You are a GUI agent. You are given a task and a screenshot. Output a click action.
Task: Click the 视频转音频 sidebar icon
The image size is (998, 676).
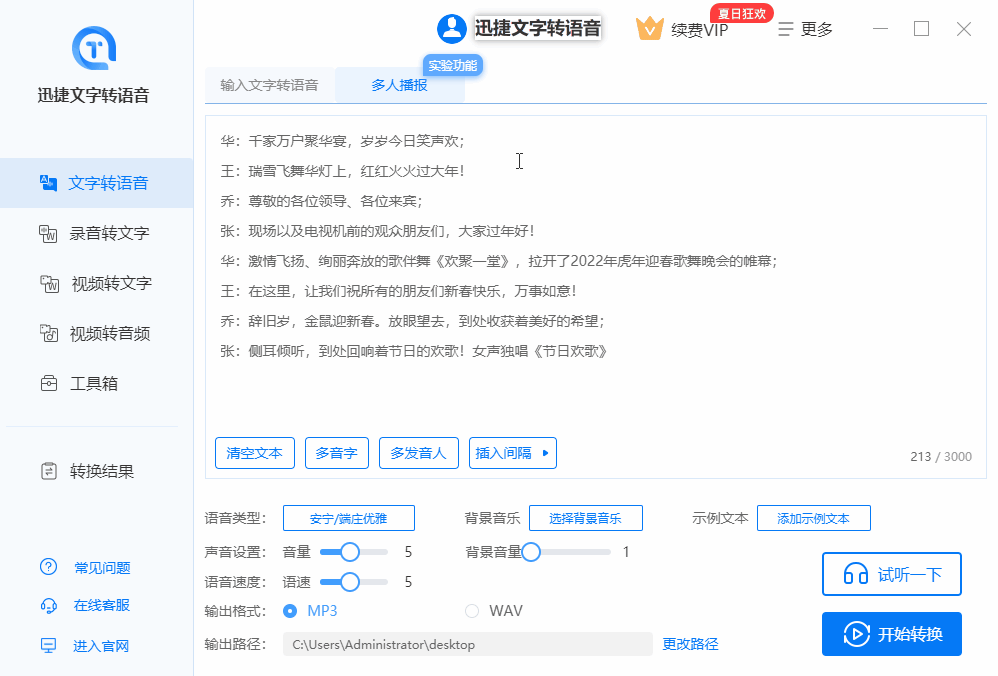coord(49,333)
